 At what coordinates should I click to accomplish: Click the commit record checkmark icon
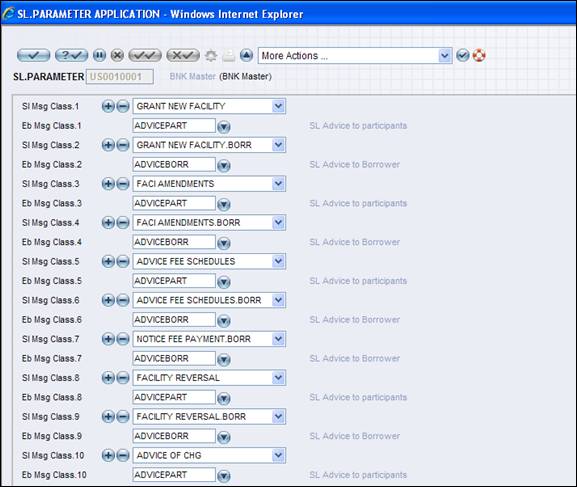(x=33, y=56)
